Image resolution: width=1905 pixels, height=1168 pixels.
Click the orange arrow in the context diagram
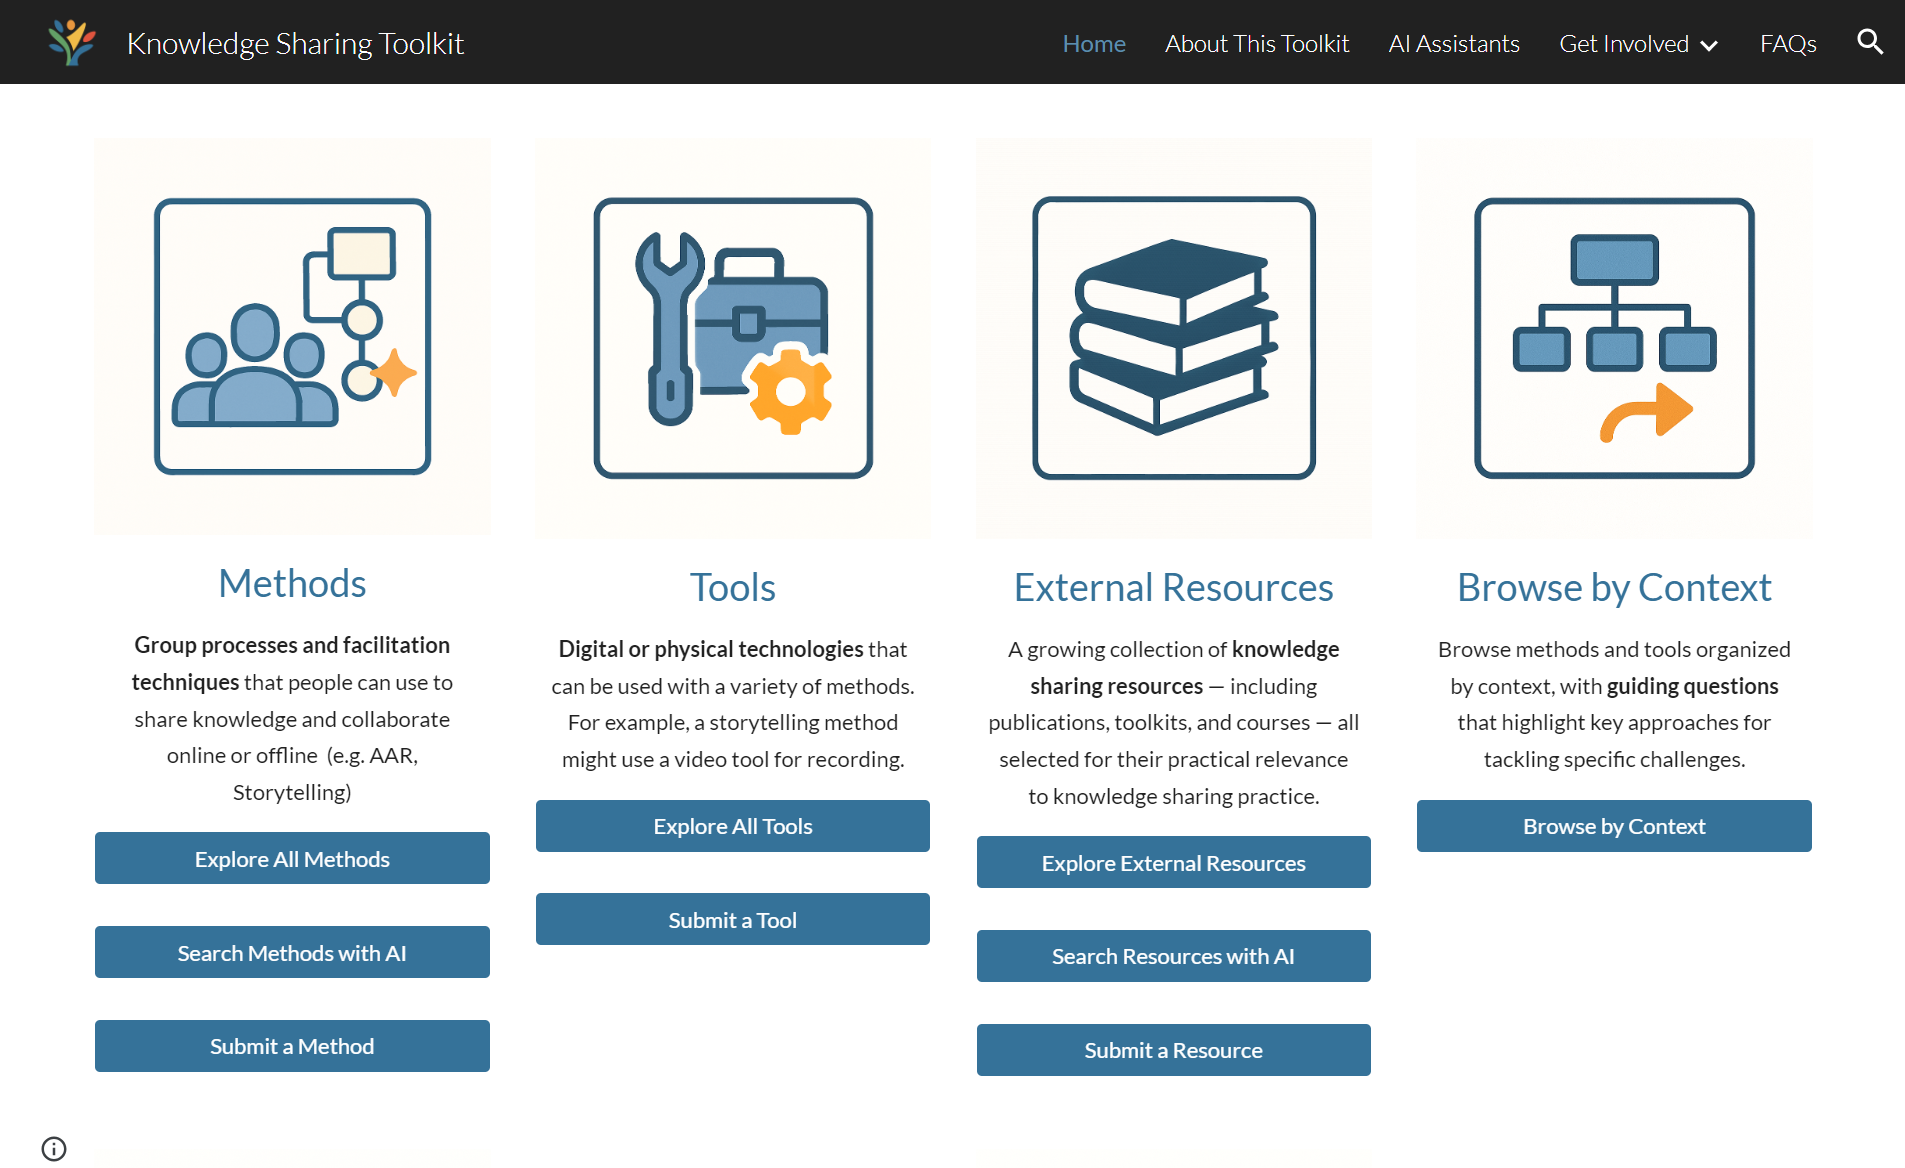pyautogui.click(x=1648, y=410)
